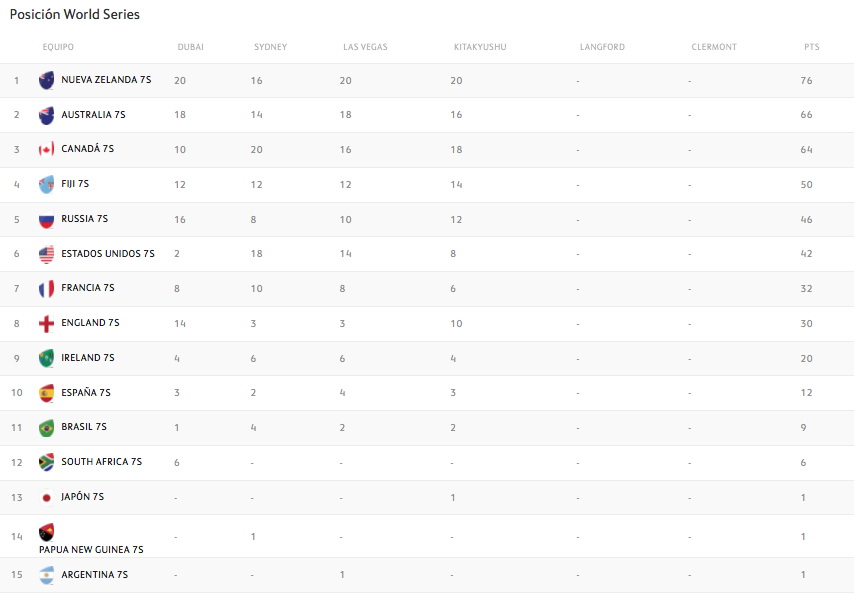This screenshot has width=861, height=600.
Task: Click the Papua New Guinea 7s flag
Action: (46, 532)
